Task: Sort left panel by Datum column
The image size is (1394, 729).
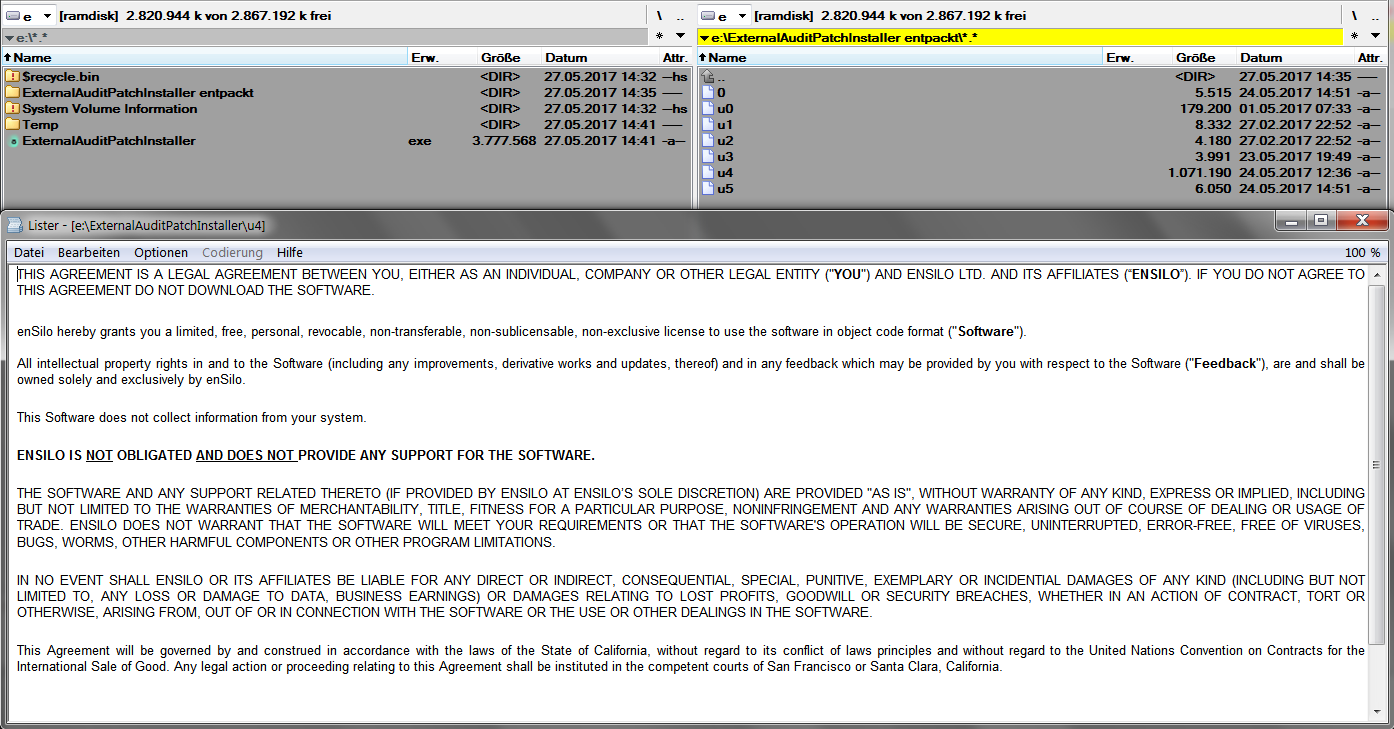Action: tap(600, 58)
